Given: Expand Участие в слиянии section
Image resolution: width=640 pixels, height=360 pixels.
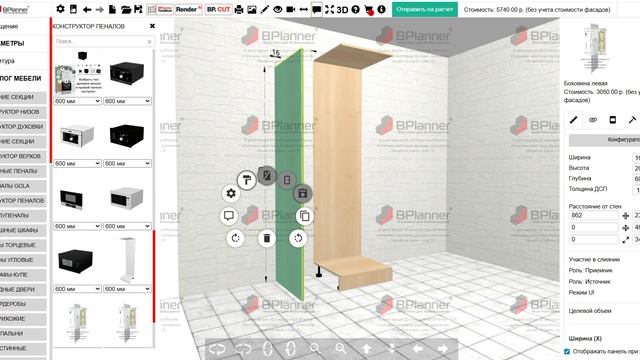Looking at the screenshot, I should tap(594, 260).
